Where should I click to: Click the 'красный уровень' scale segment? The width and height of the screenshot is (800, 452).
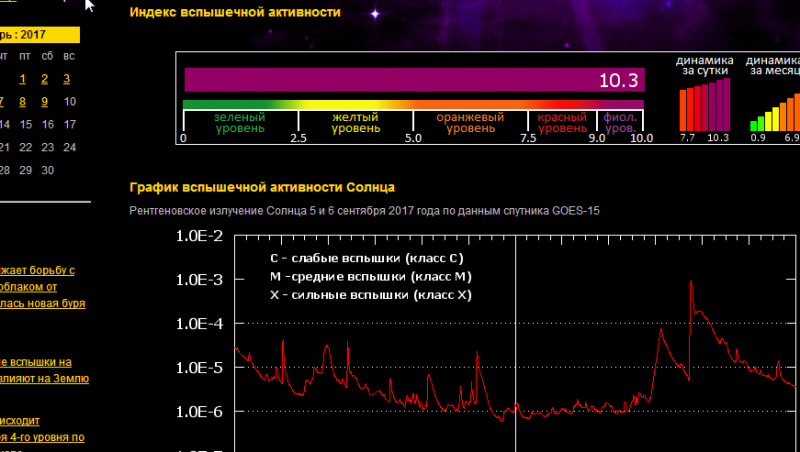(x=563, y=122)
